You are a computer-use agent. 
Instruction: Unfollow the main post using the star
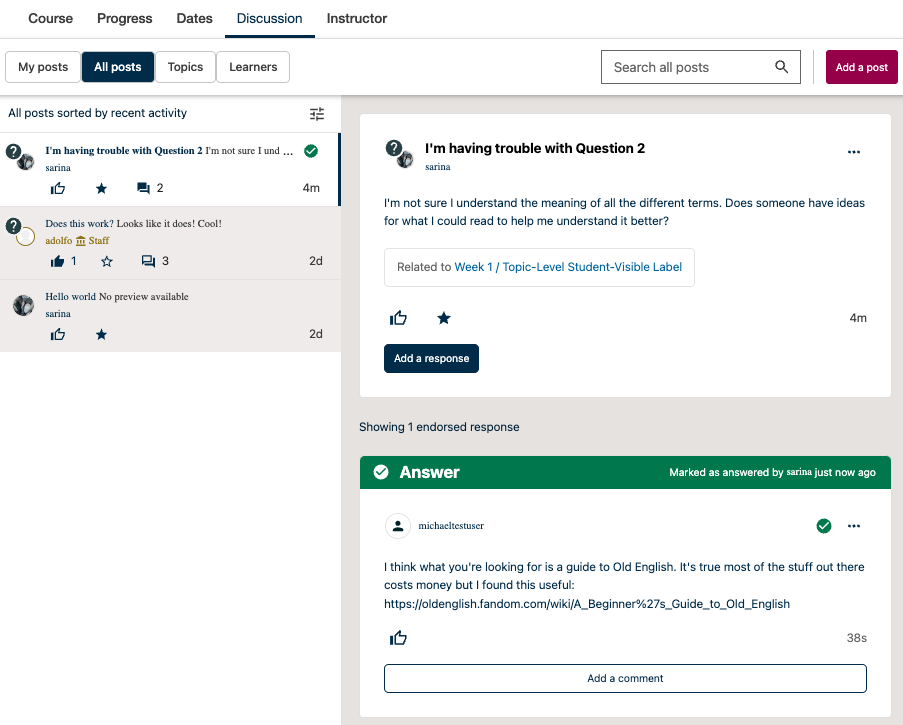point(444,318)
